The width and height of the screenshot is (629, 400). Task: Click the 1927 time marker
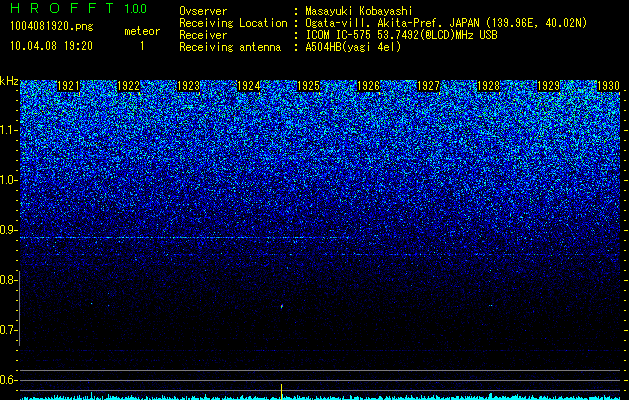tap(428, 86)
